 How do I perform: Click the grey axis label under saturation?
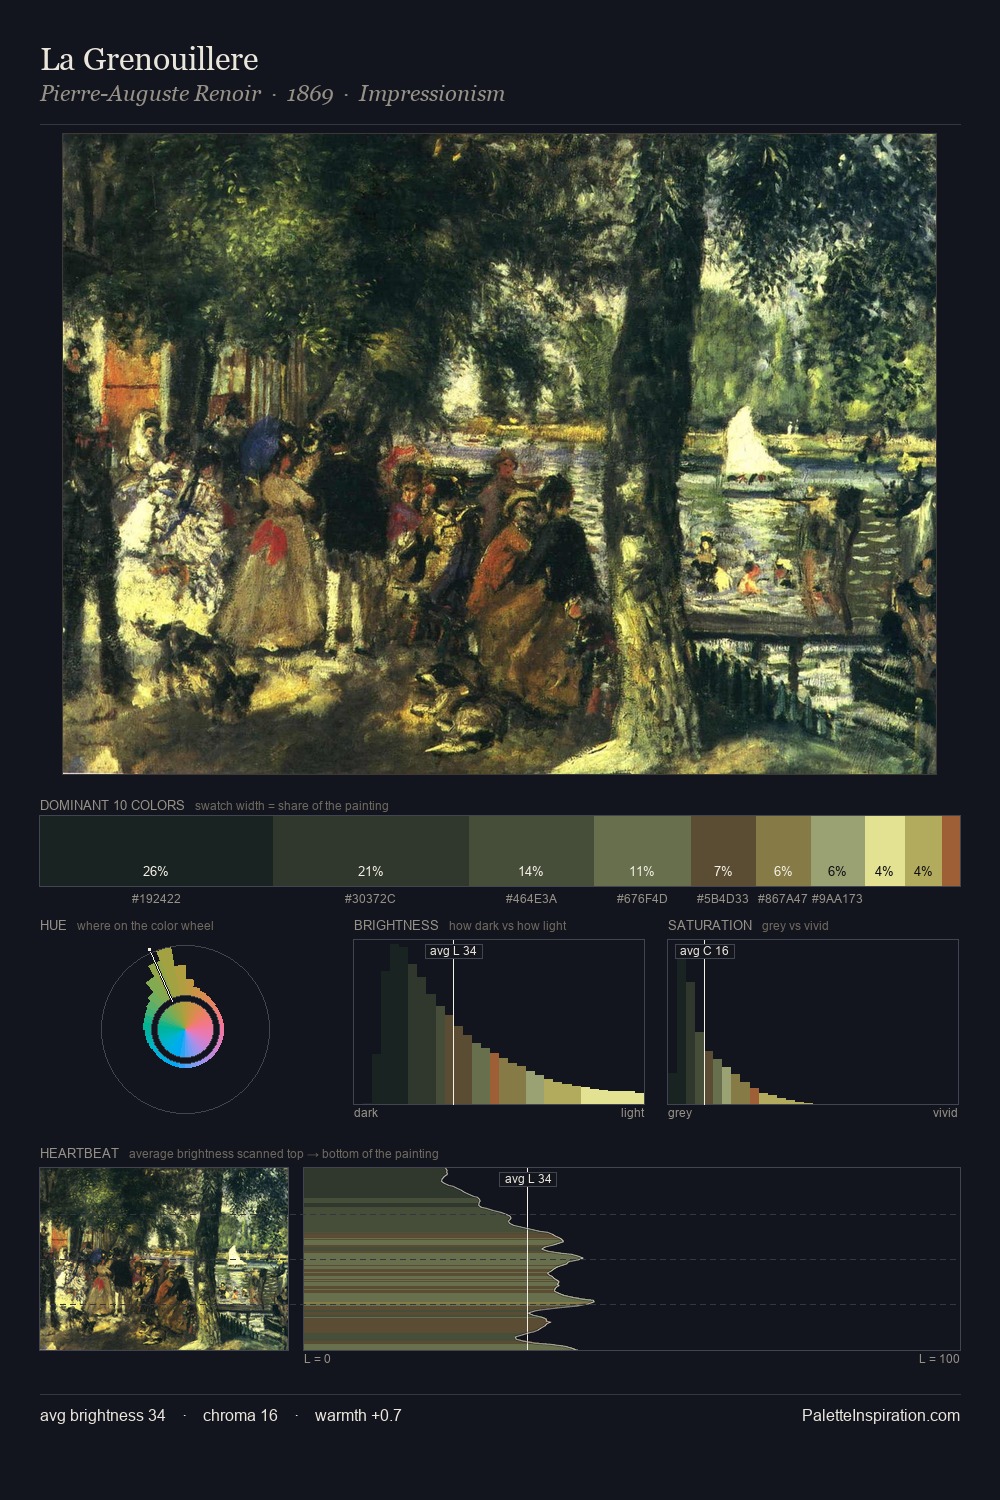[680, 1113]
